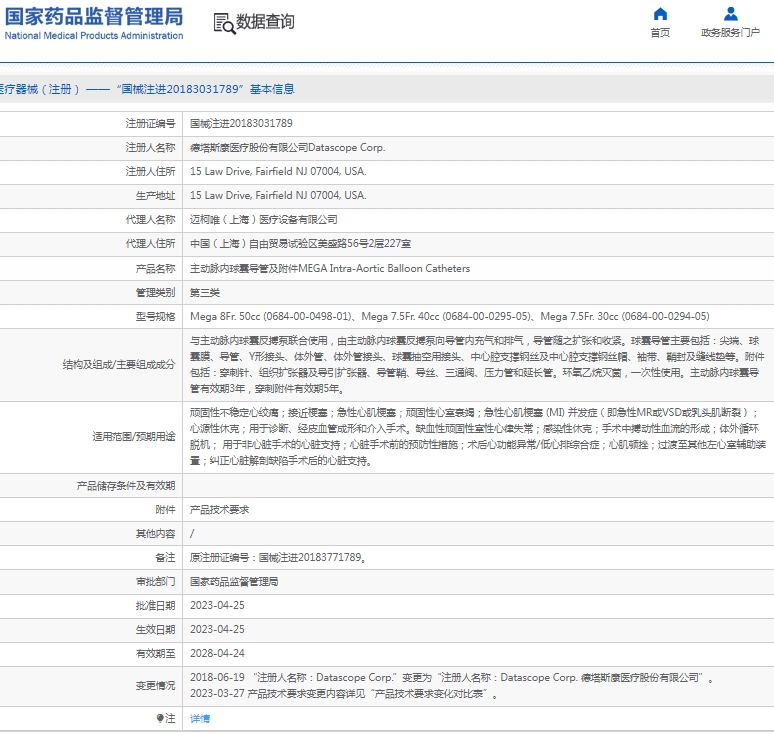
Task: Click the 型号规格 field label
Action: (155, 316)
